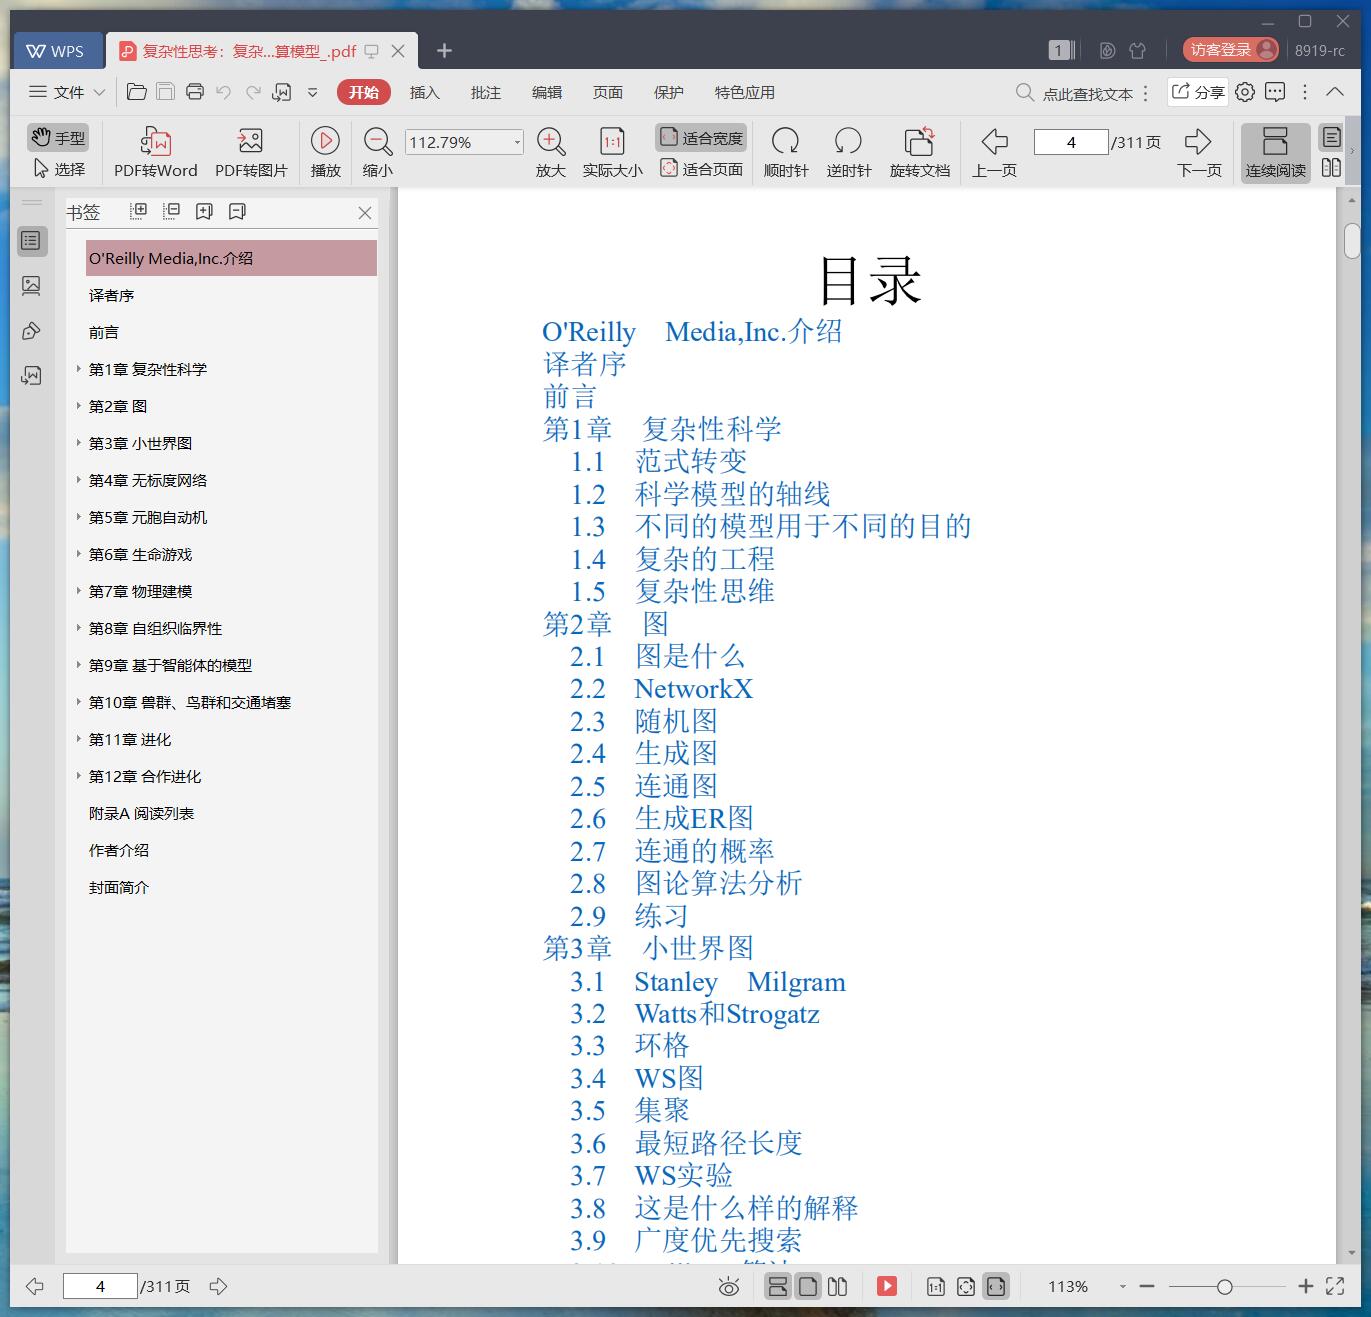Open 译者序 table of contents link
This screenshot has width=1371, height=1317.
pos(585,364)
